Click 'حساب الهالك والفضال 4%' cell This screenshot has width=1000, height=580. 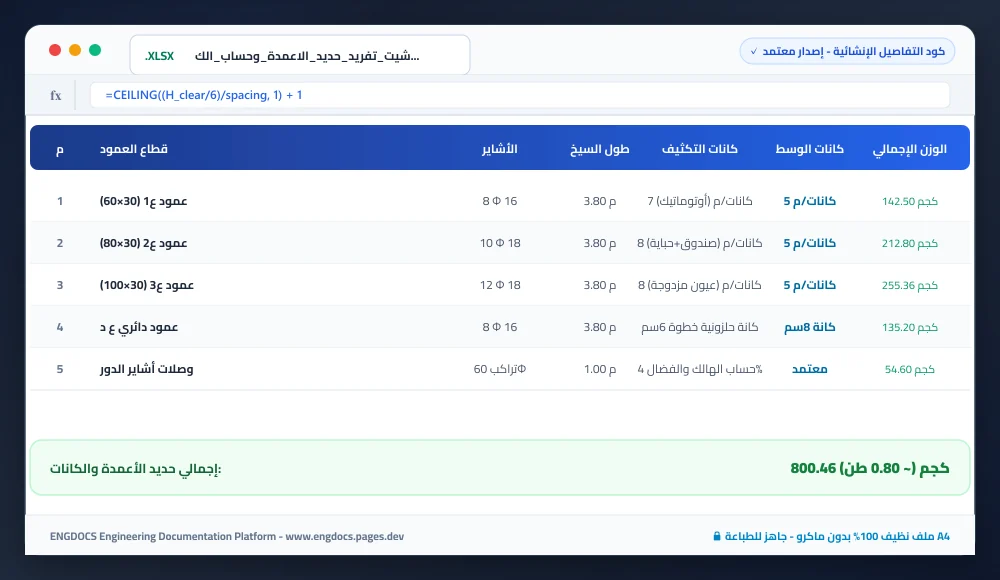[x=700, y=369]
